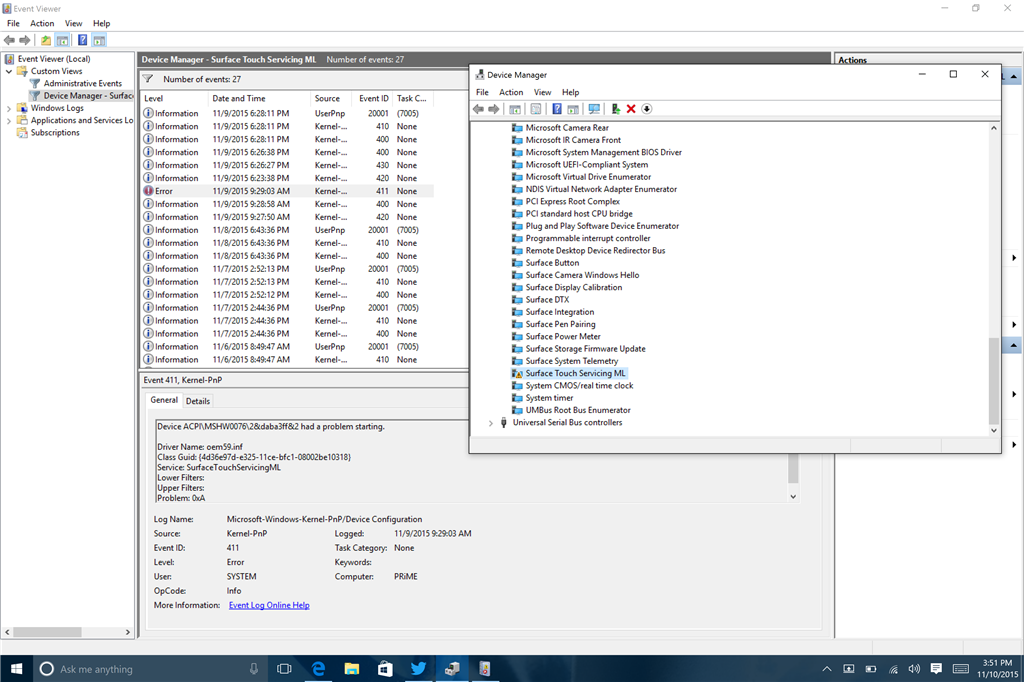This screenshot has width=1024, height=682.
Task: Click Up One Level folder icon in Event Viewer
Action: pyautogui.click(x=46, y=41)
